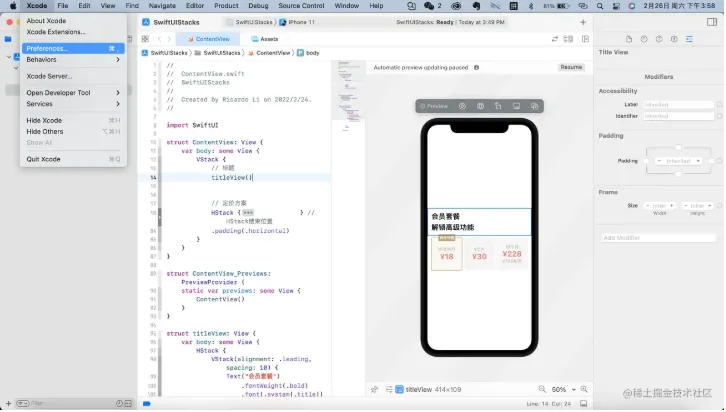
Task: Open the Apple menu
Action: click(13, 6)
